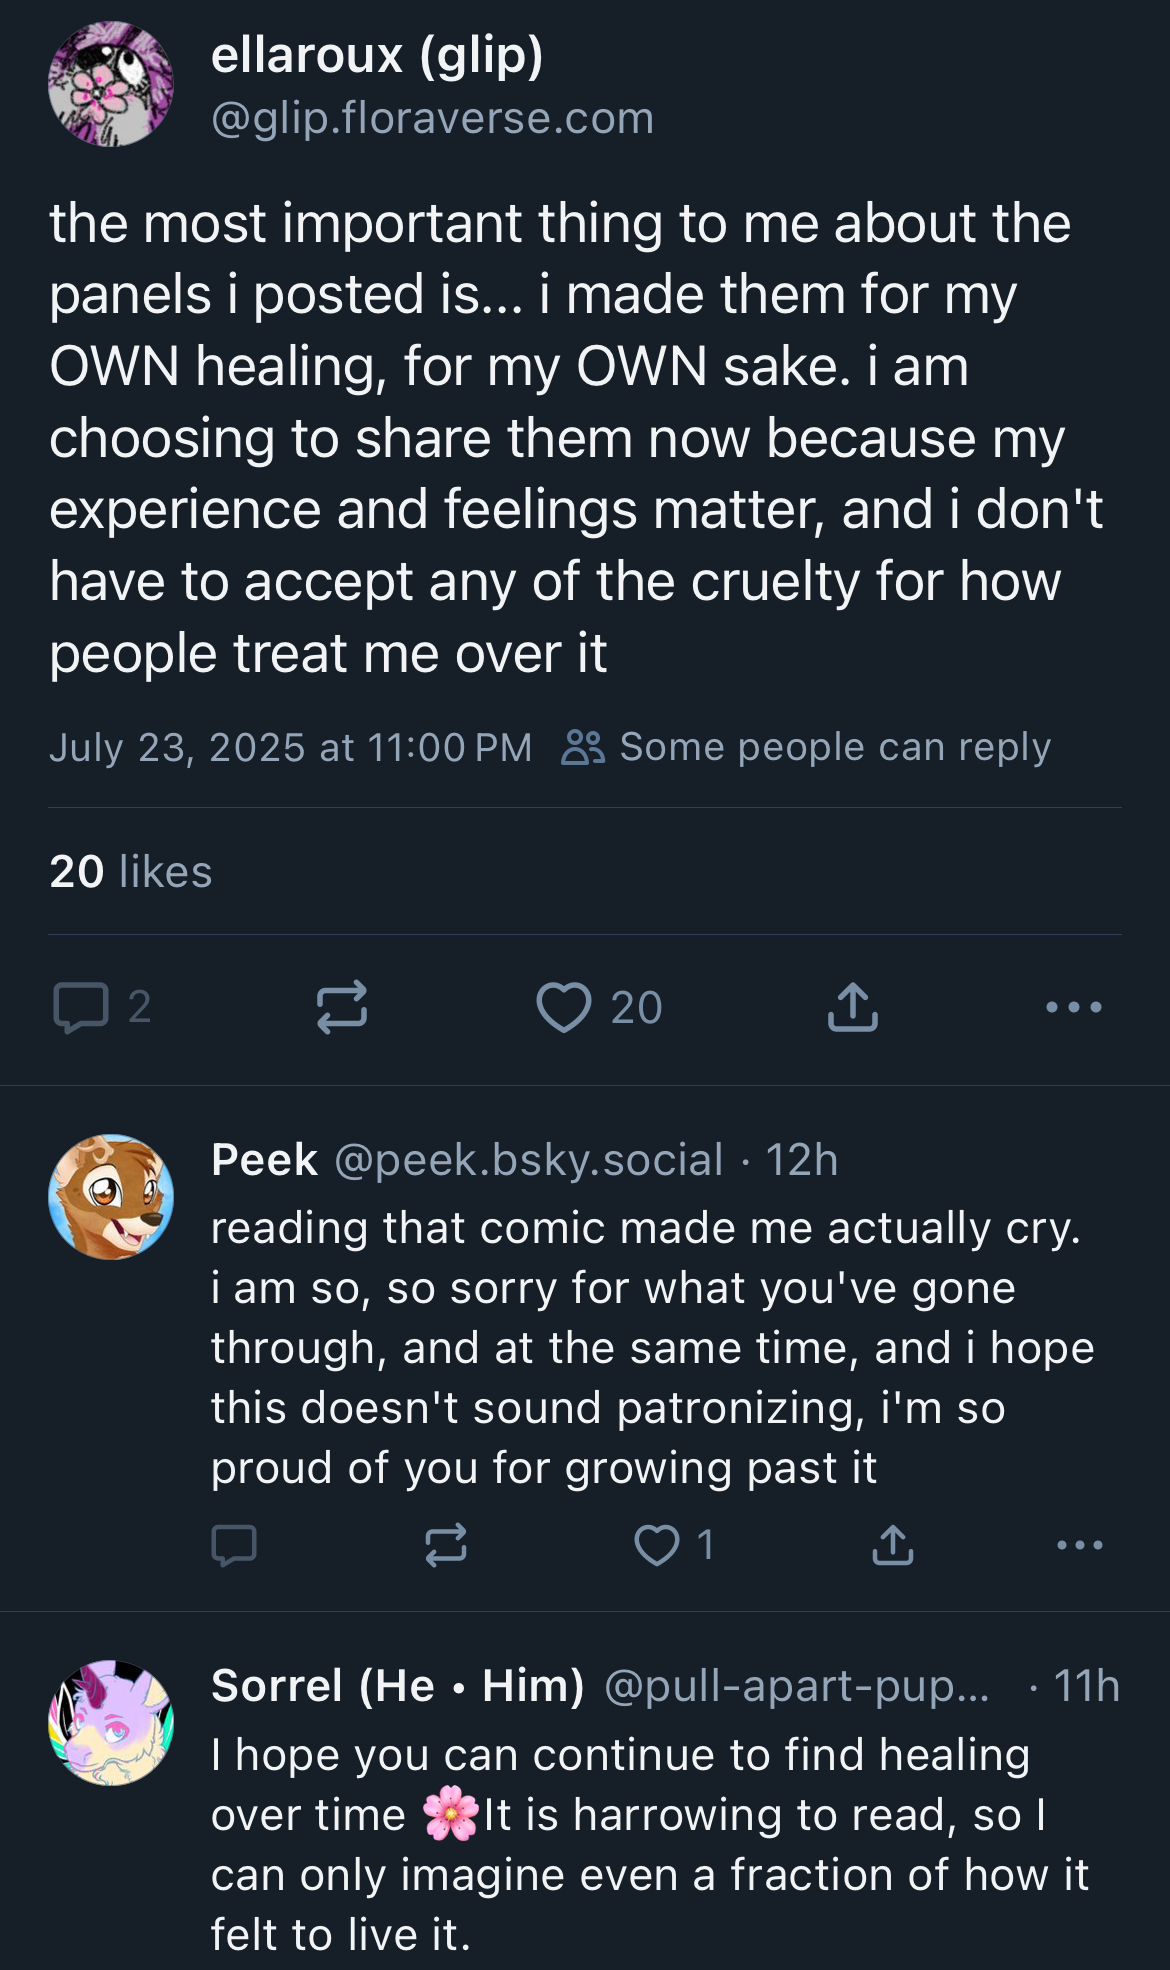1170x1970 pixels.
Task: Open Sorrel (He • Him) display name
Action: pos(398,1686)
